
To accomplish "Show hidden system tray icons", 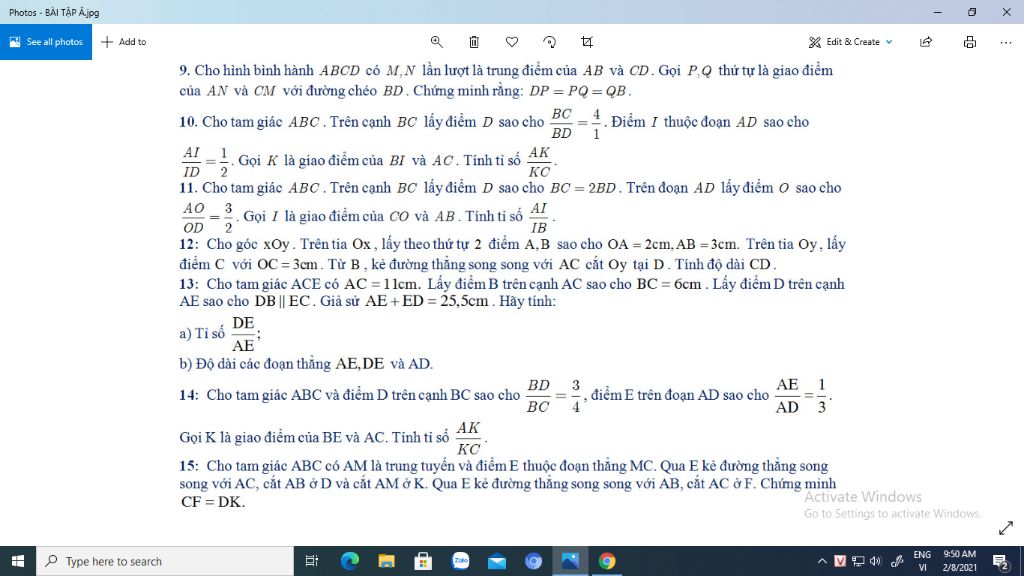I will [822, 561].
